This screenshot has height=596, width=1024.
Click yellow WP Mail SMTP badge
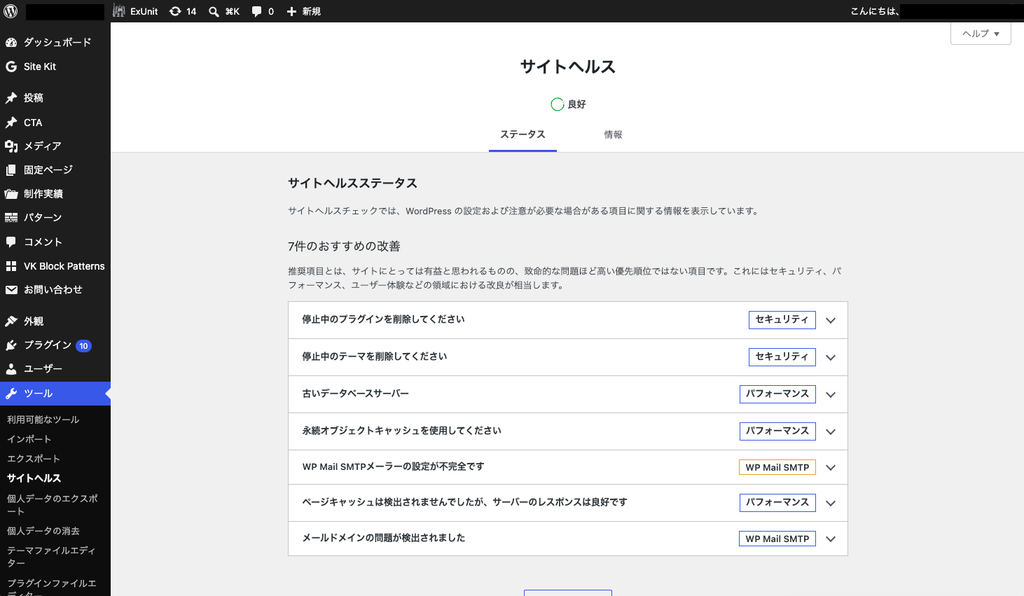(x=777, y=467)
